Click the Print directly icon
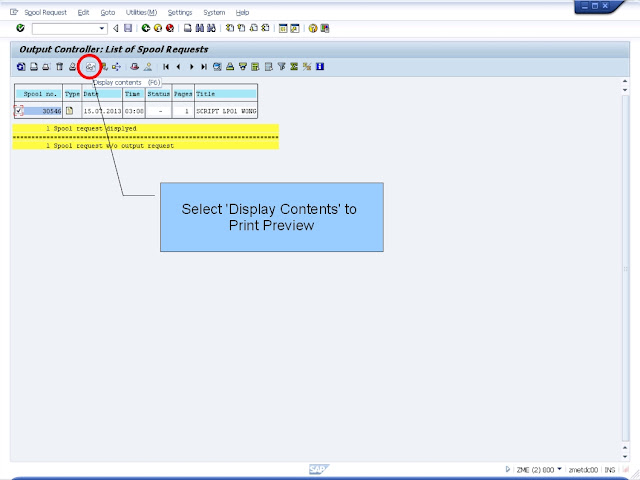 pyautogui.click(x=34, y=67)
